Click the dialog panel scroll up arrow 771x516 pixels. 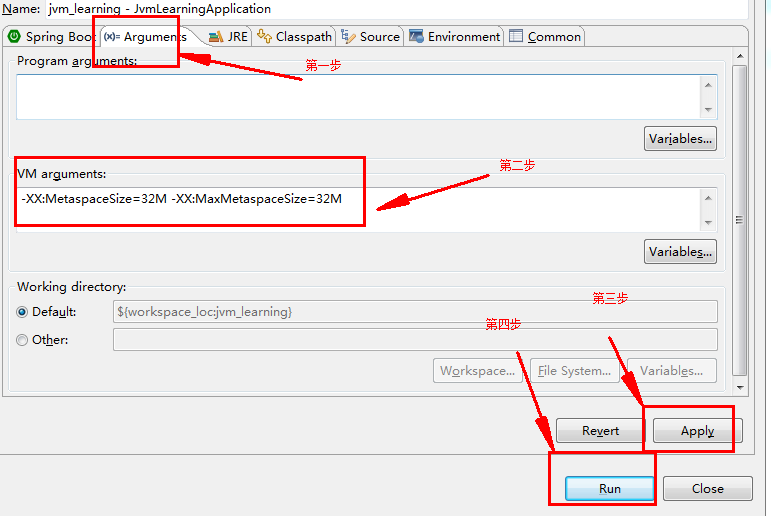[740, 57]
